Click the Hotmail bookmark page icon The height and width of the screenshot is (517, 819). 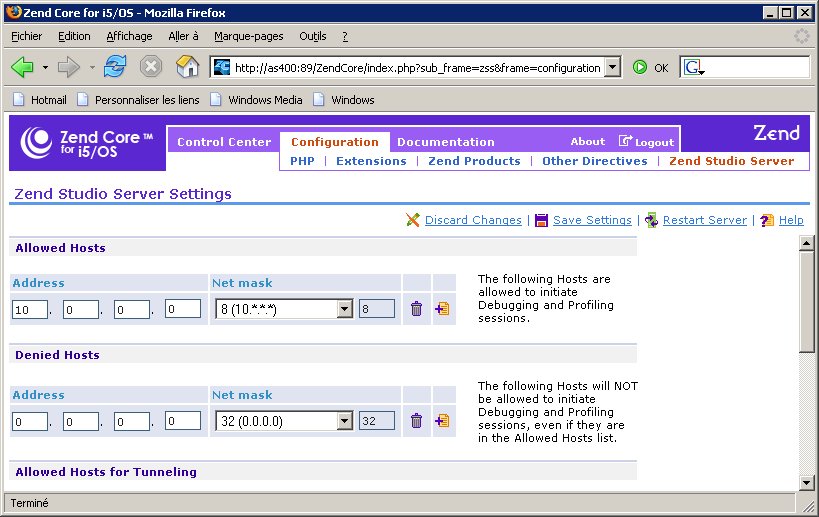(x=19, y=99)
